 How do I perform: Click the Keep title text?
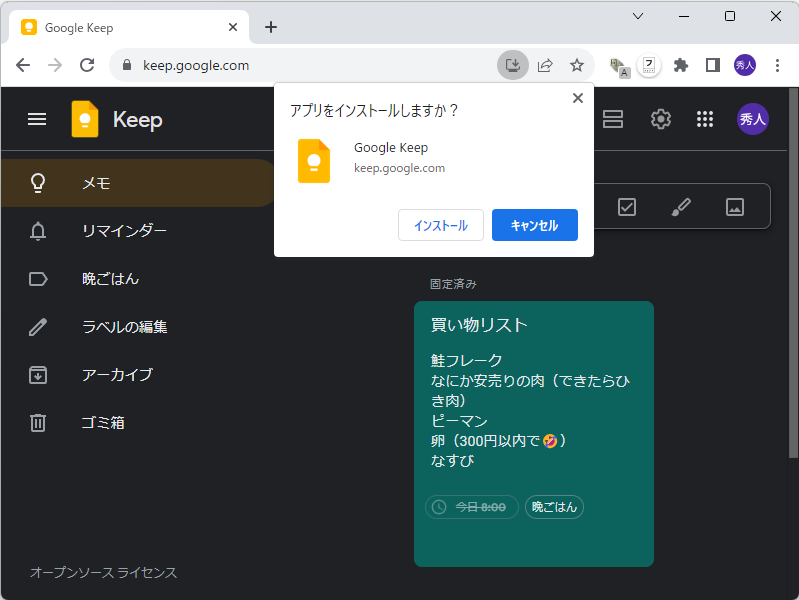click(x=138, y=120)
